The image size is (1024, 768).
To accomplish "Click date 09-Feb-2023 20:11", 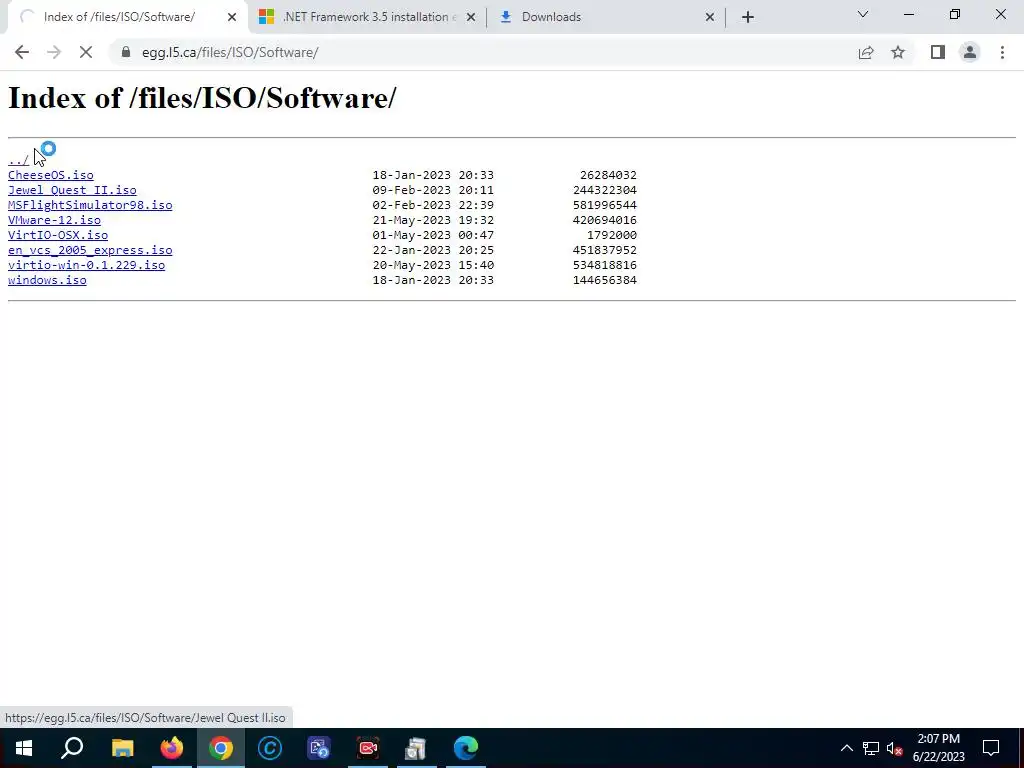I will pos(433,190).
